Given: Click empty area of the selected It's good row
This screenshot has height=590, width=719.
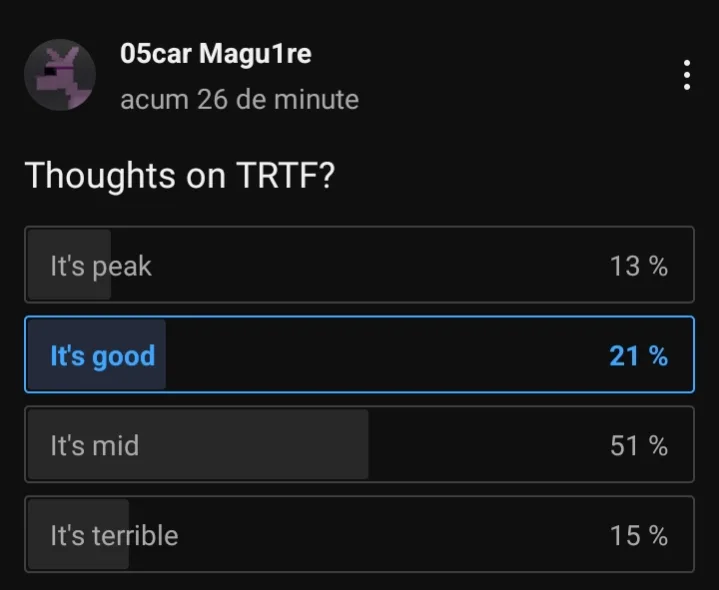Looking at the screenshot, I should (385, 354).
